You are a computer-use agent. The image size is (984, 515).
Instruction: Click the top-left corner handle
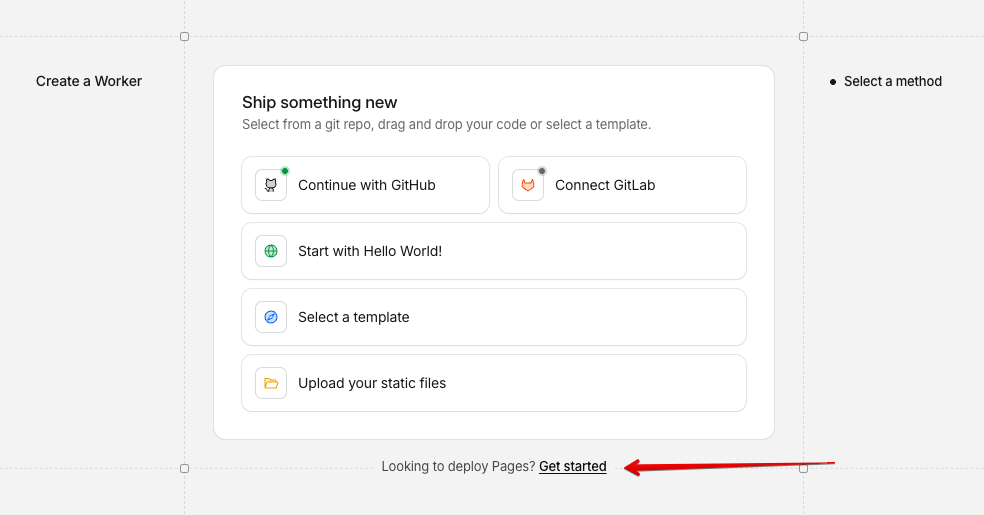[x=184, y=36]
